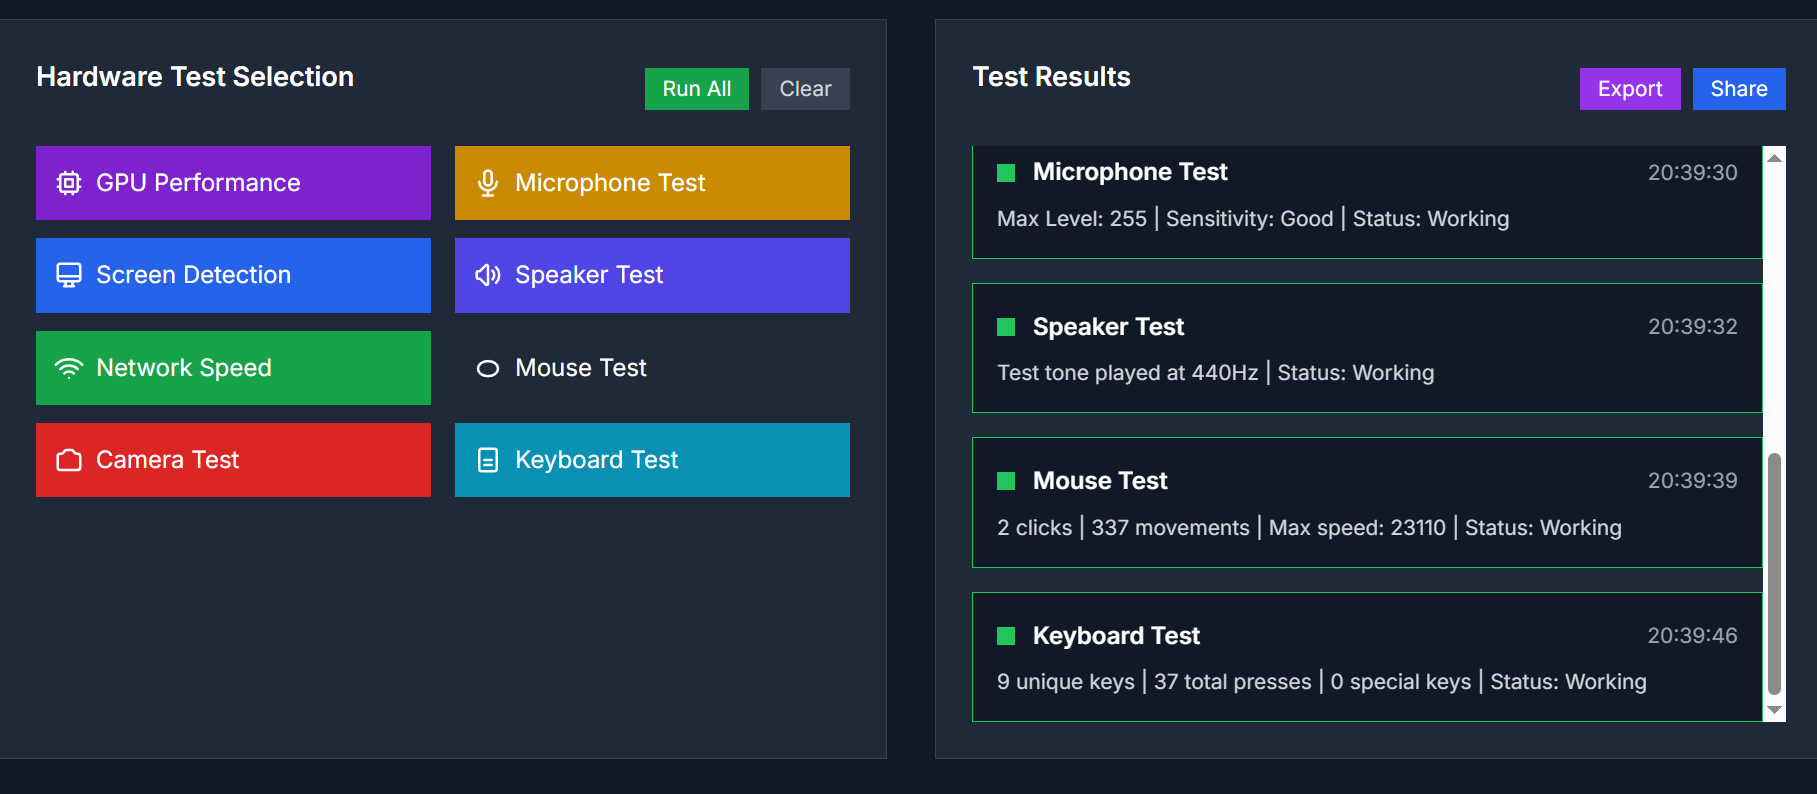Clear the selected hardware tests
Viewport: 1817px width, 794px height.
click(x=805, y=89)
